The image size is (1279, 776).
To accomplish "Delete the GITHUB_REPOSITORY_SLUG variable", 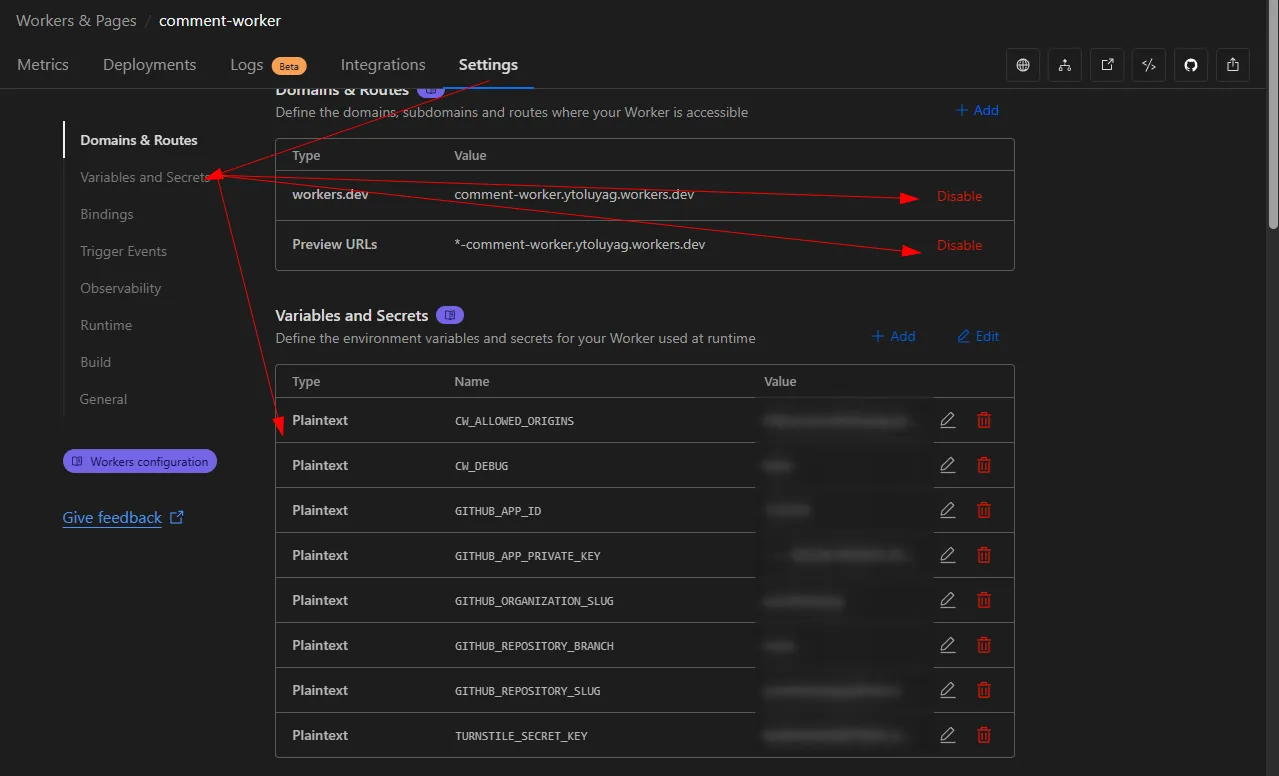I will [984, 690].
